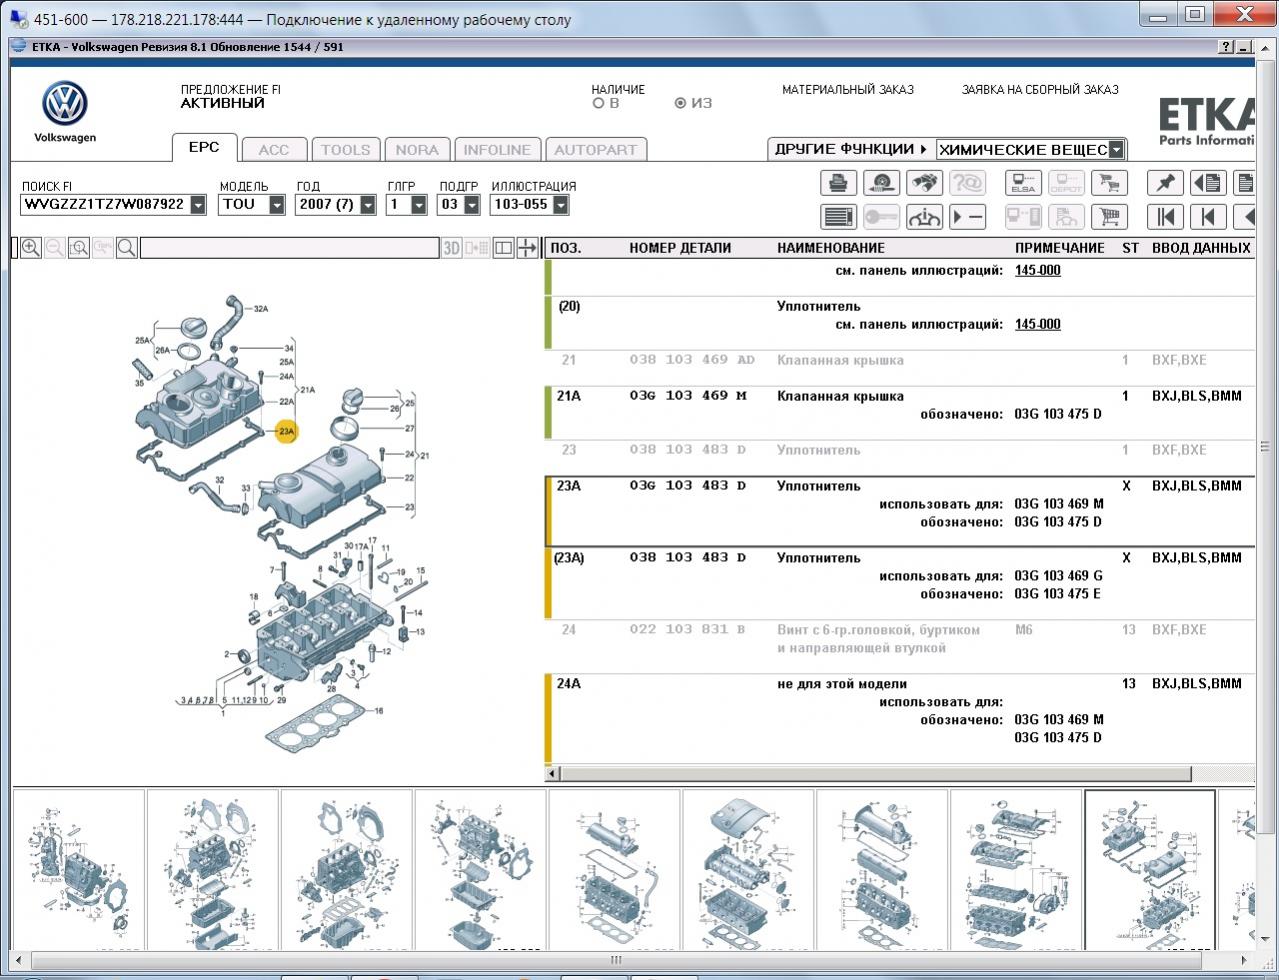Follow the first 145-000 illustration link

pos(1038,270)
